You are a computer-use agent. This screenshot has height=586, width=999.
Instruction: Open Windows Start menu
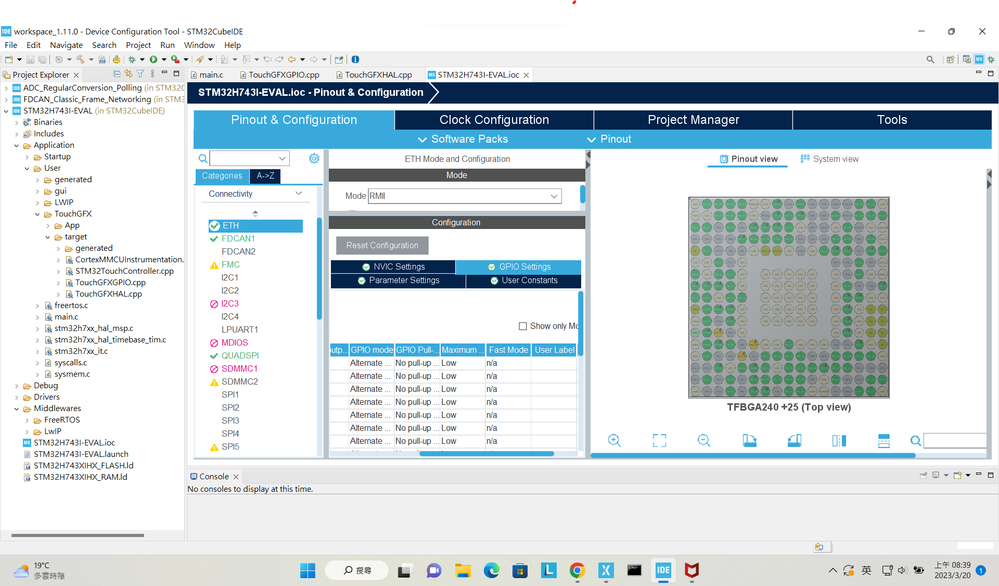(x=308, y=570)
